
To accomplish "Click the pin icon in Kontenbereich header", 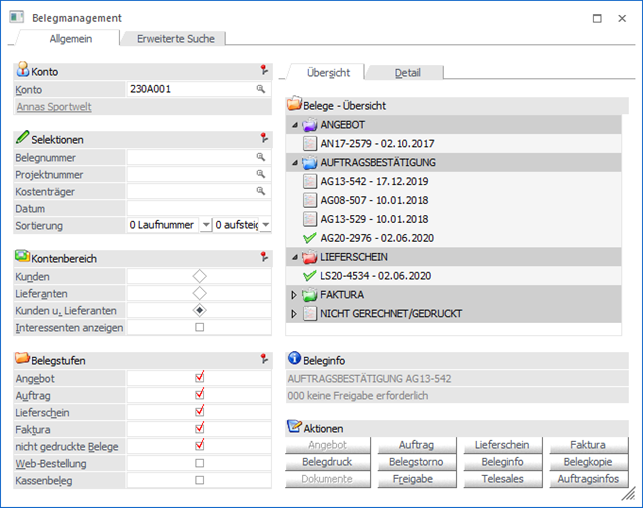I will pos(264,257).
